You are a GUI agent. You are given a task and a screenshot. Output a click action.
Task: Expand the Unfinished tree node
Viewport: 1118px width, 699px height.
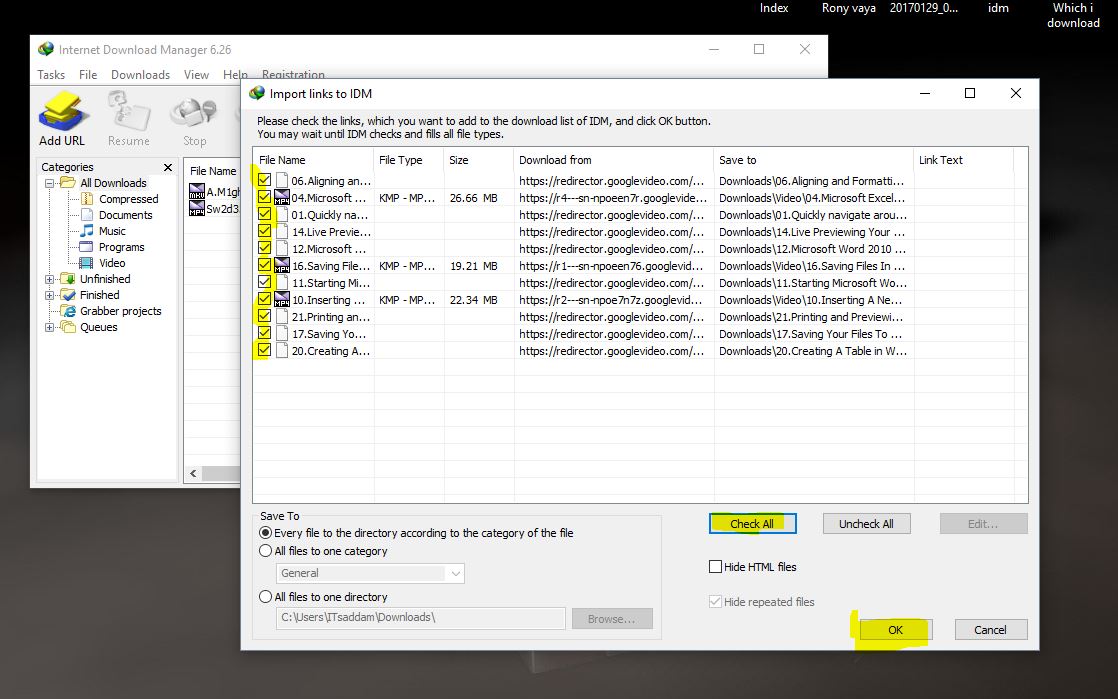50,279
